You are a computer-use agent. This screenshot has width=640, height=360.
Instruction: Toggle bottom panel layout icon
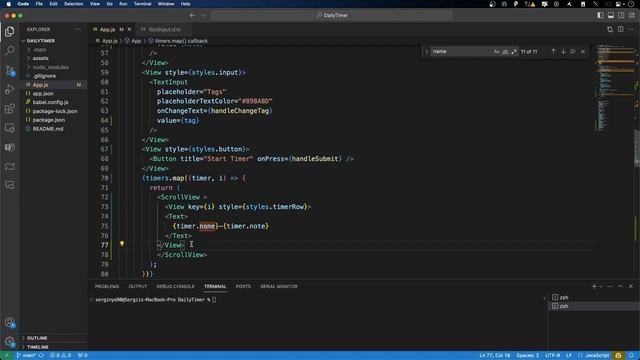(611, 15)
